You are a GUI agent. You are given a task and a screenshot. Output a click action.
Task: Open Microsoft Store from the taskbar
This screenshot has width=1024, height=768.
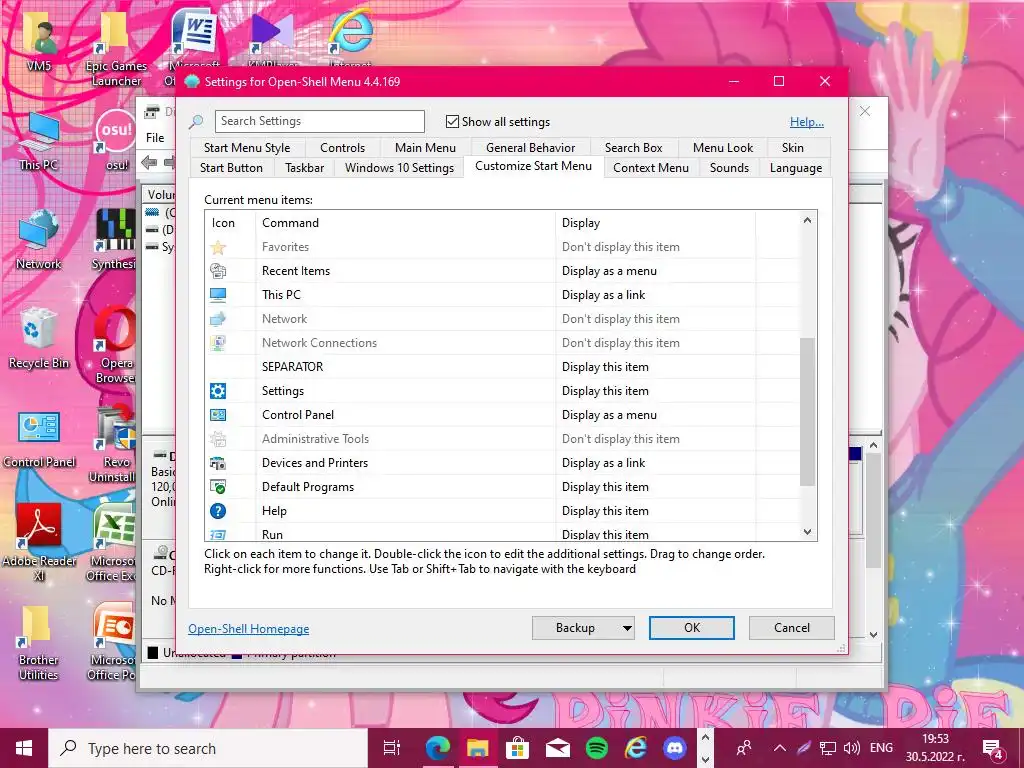(517, 748)
